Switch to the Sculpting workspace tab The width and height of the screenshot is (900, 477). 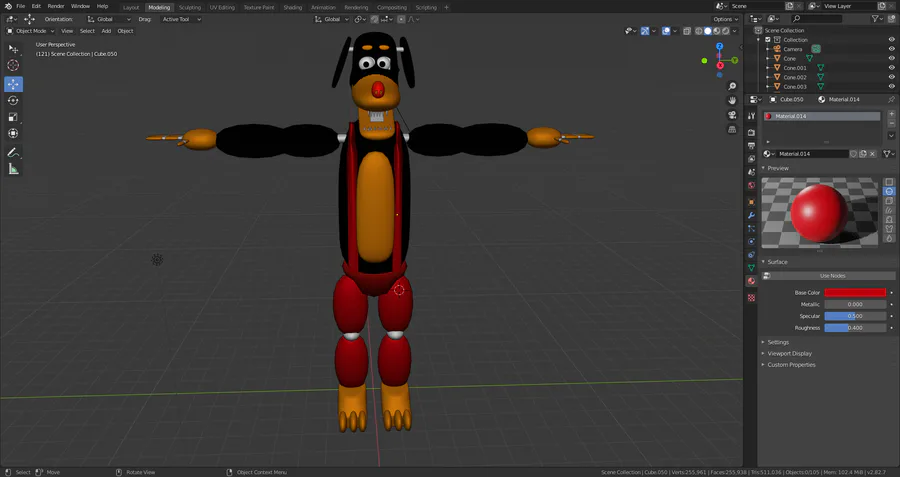[x=189, y=7]
